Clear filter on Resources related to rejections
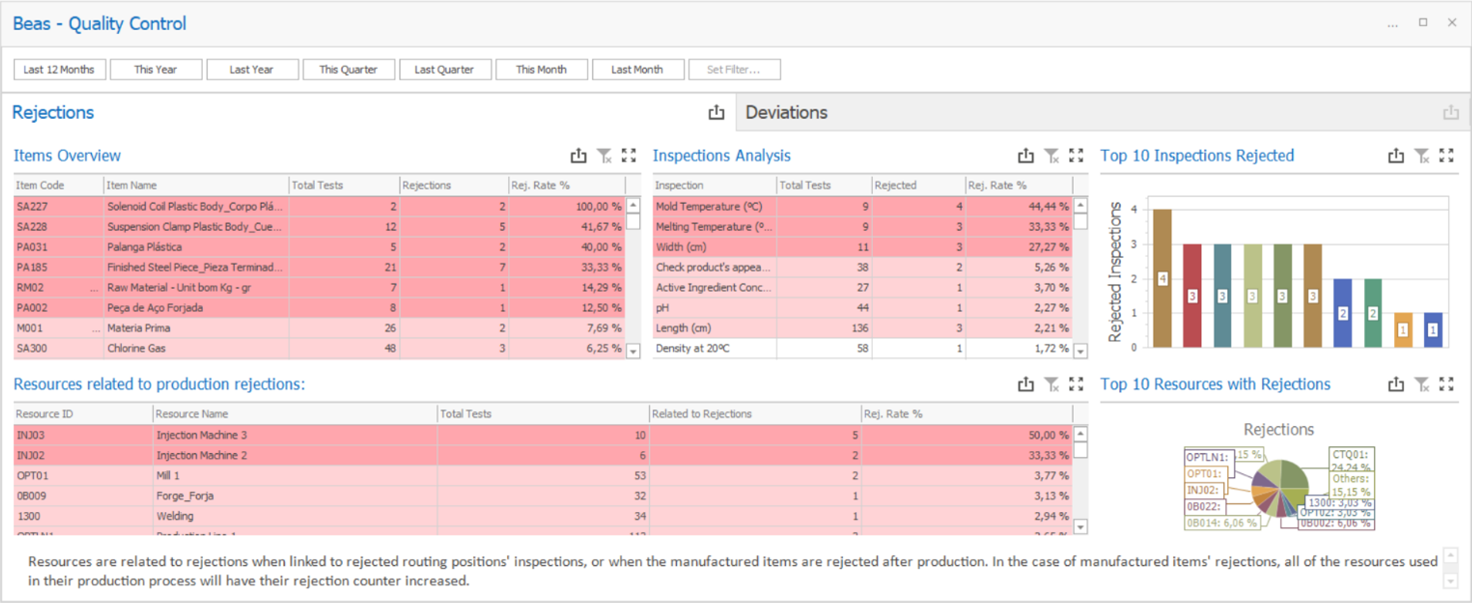Viewport: 1472px width, 603px height. (1051, 385)
